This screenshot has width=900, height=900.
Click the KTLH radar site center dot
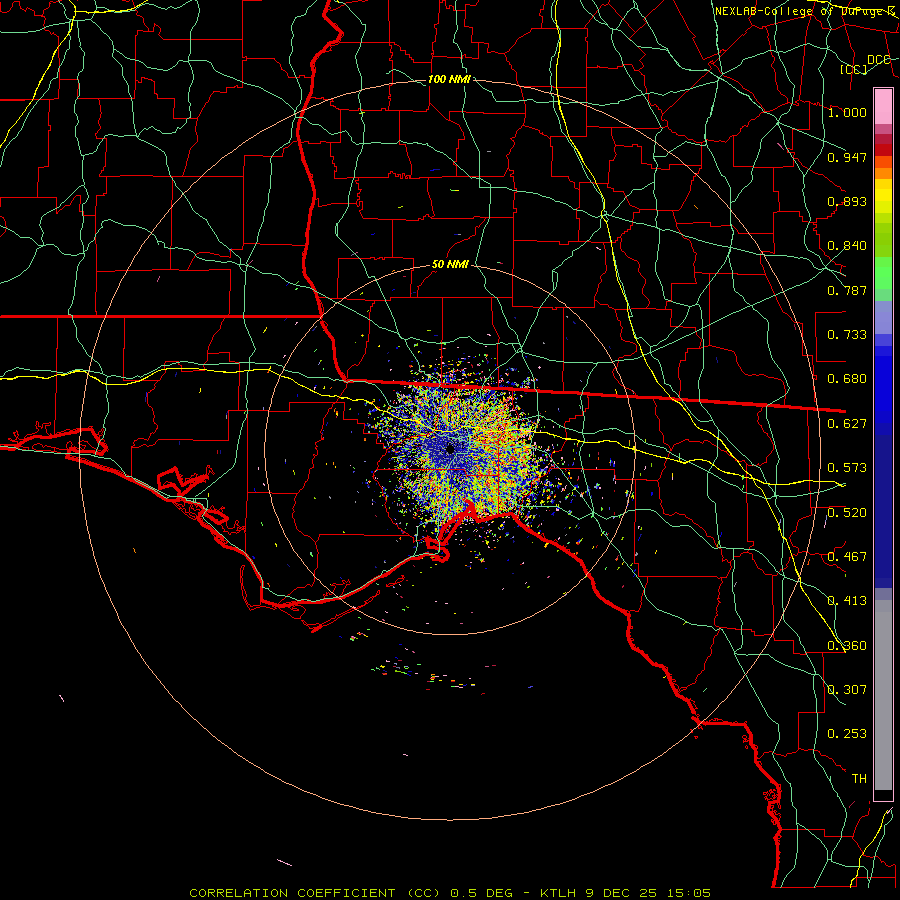click(450, 449)
